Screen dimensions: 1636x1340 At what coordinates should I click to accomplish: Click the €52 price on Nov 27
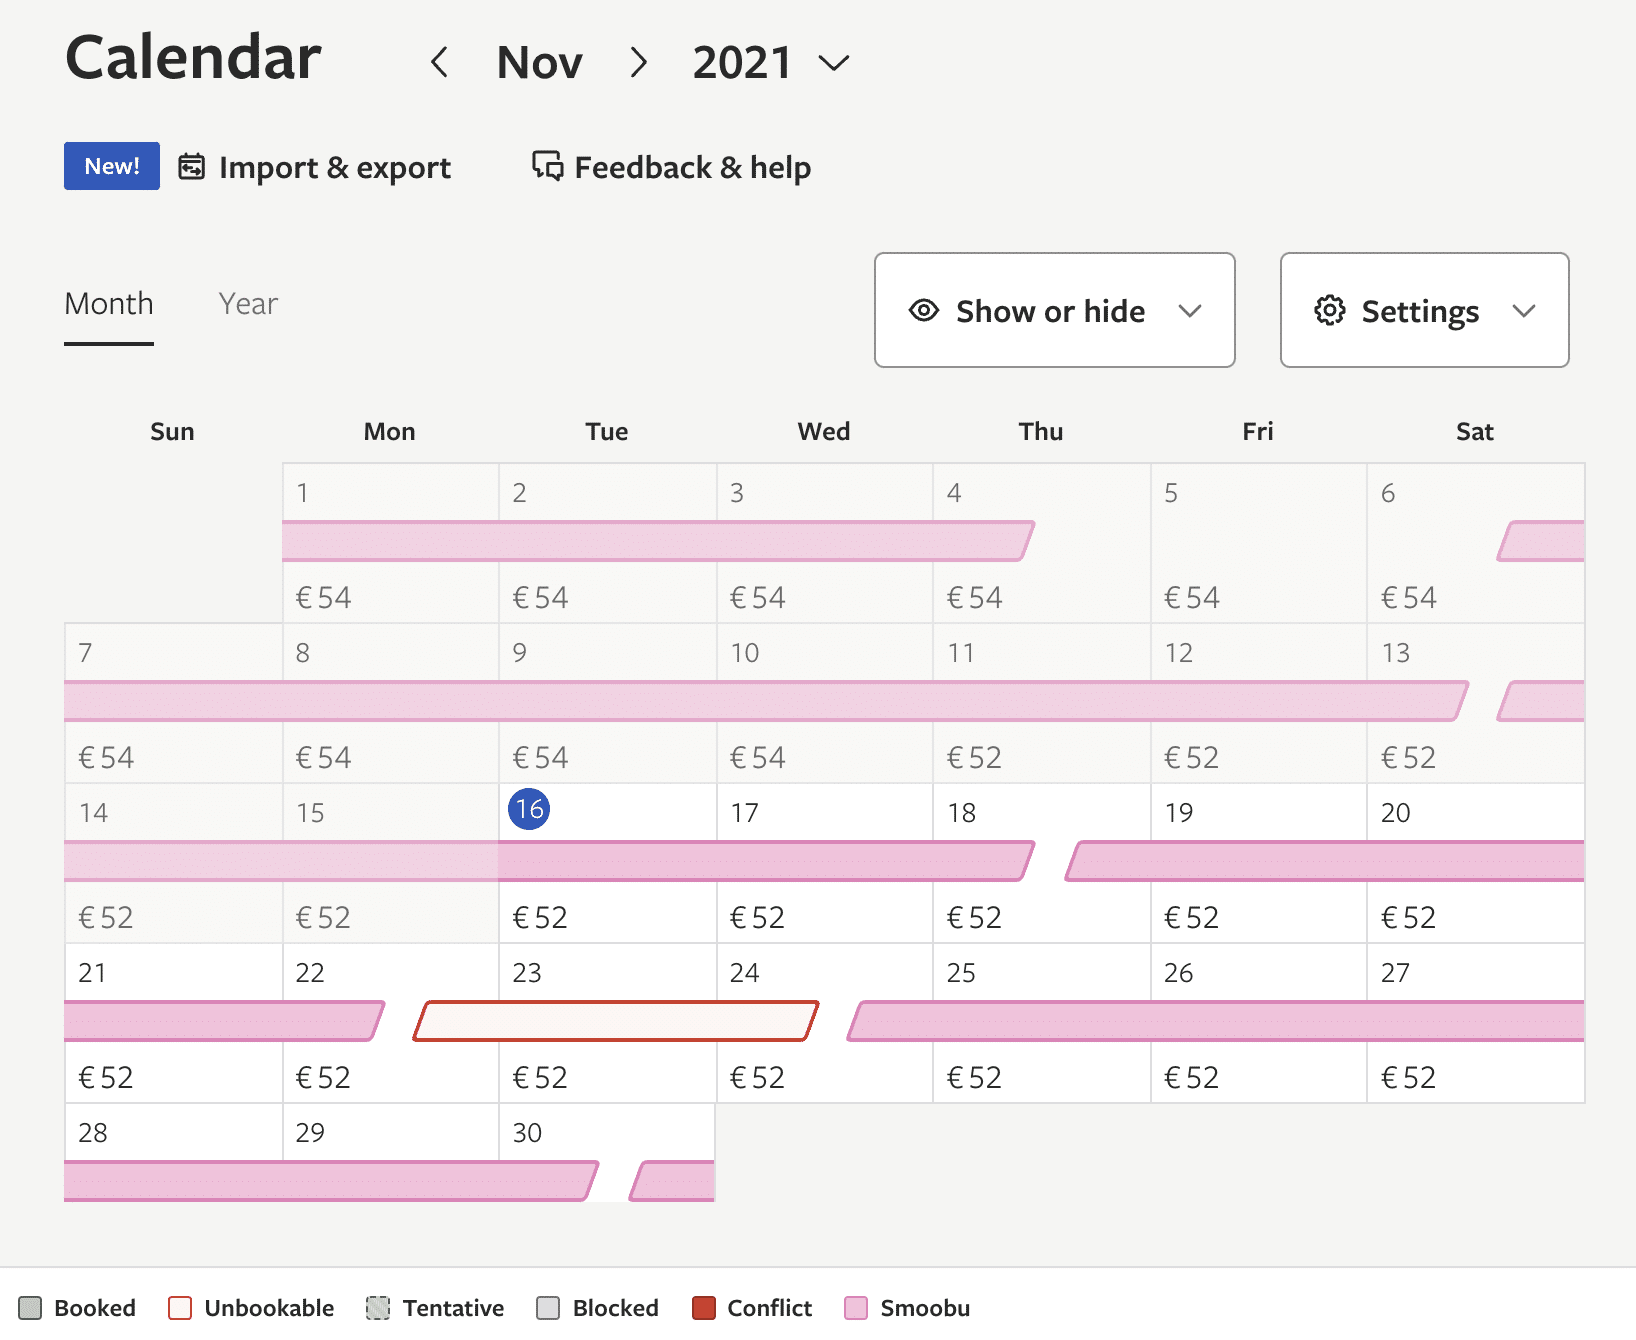coord(1408,1078)
